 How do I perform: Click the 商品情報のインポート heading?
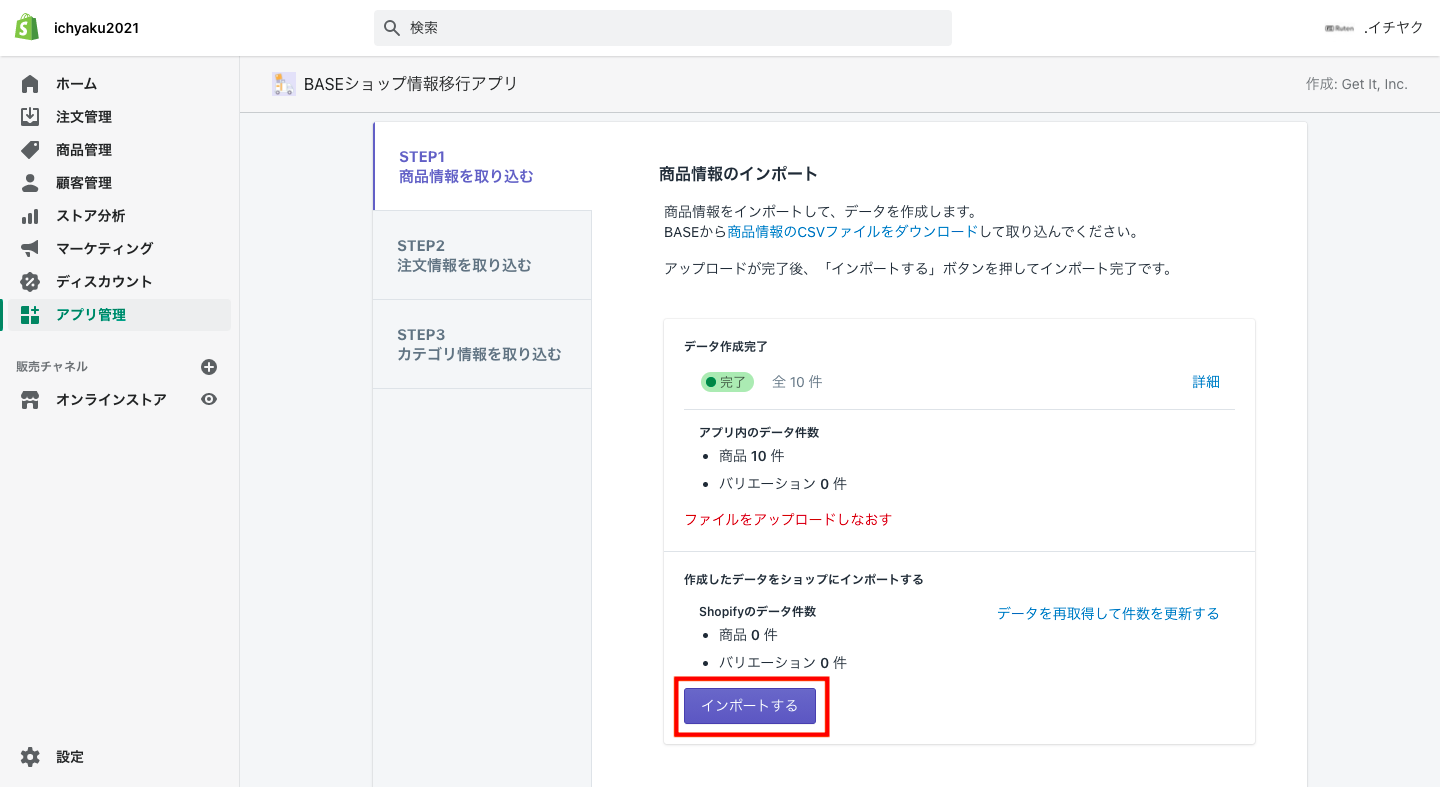(739, 174)
